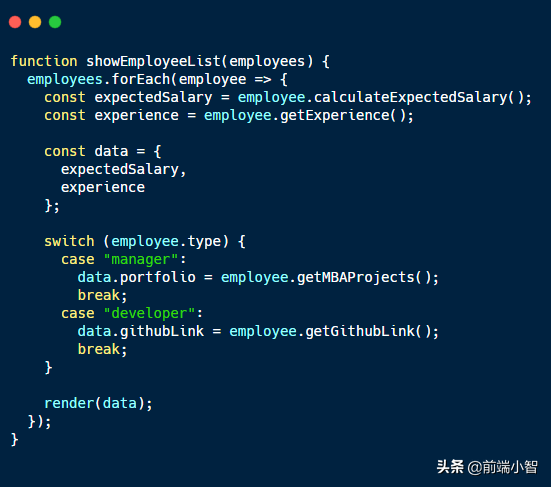Click "data.githubLink" assignment target

coord(141,331)
